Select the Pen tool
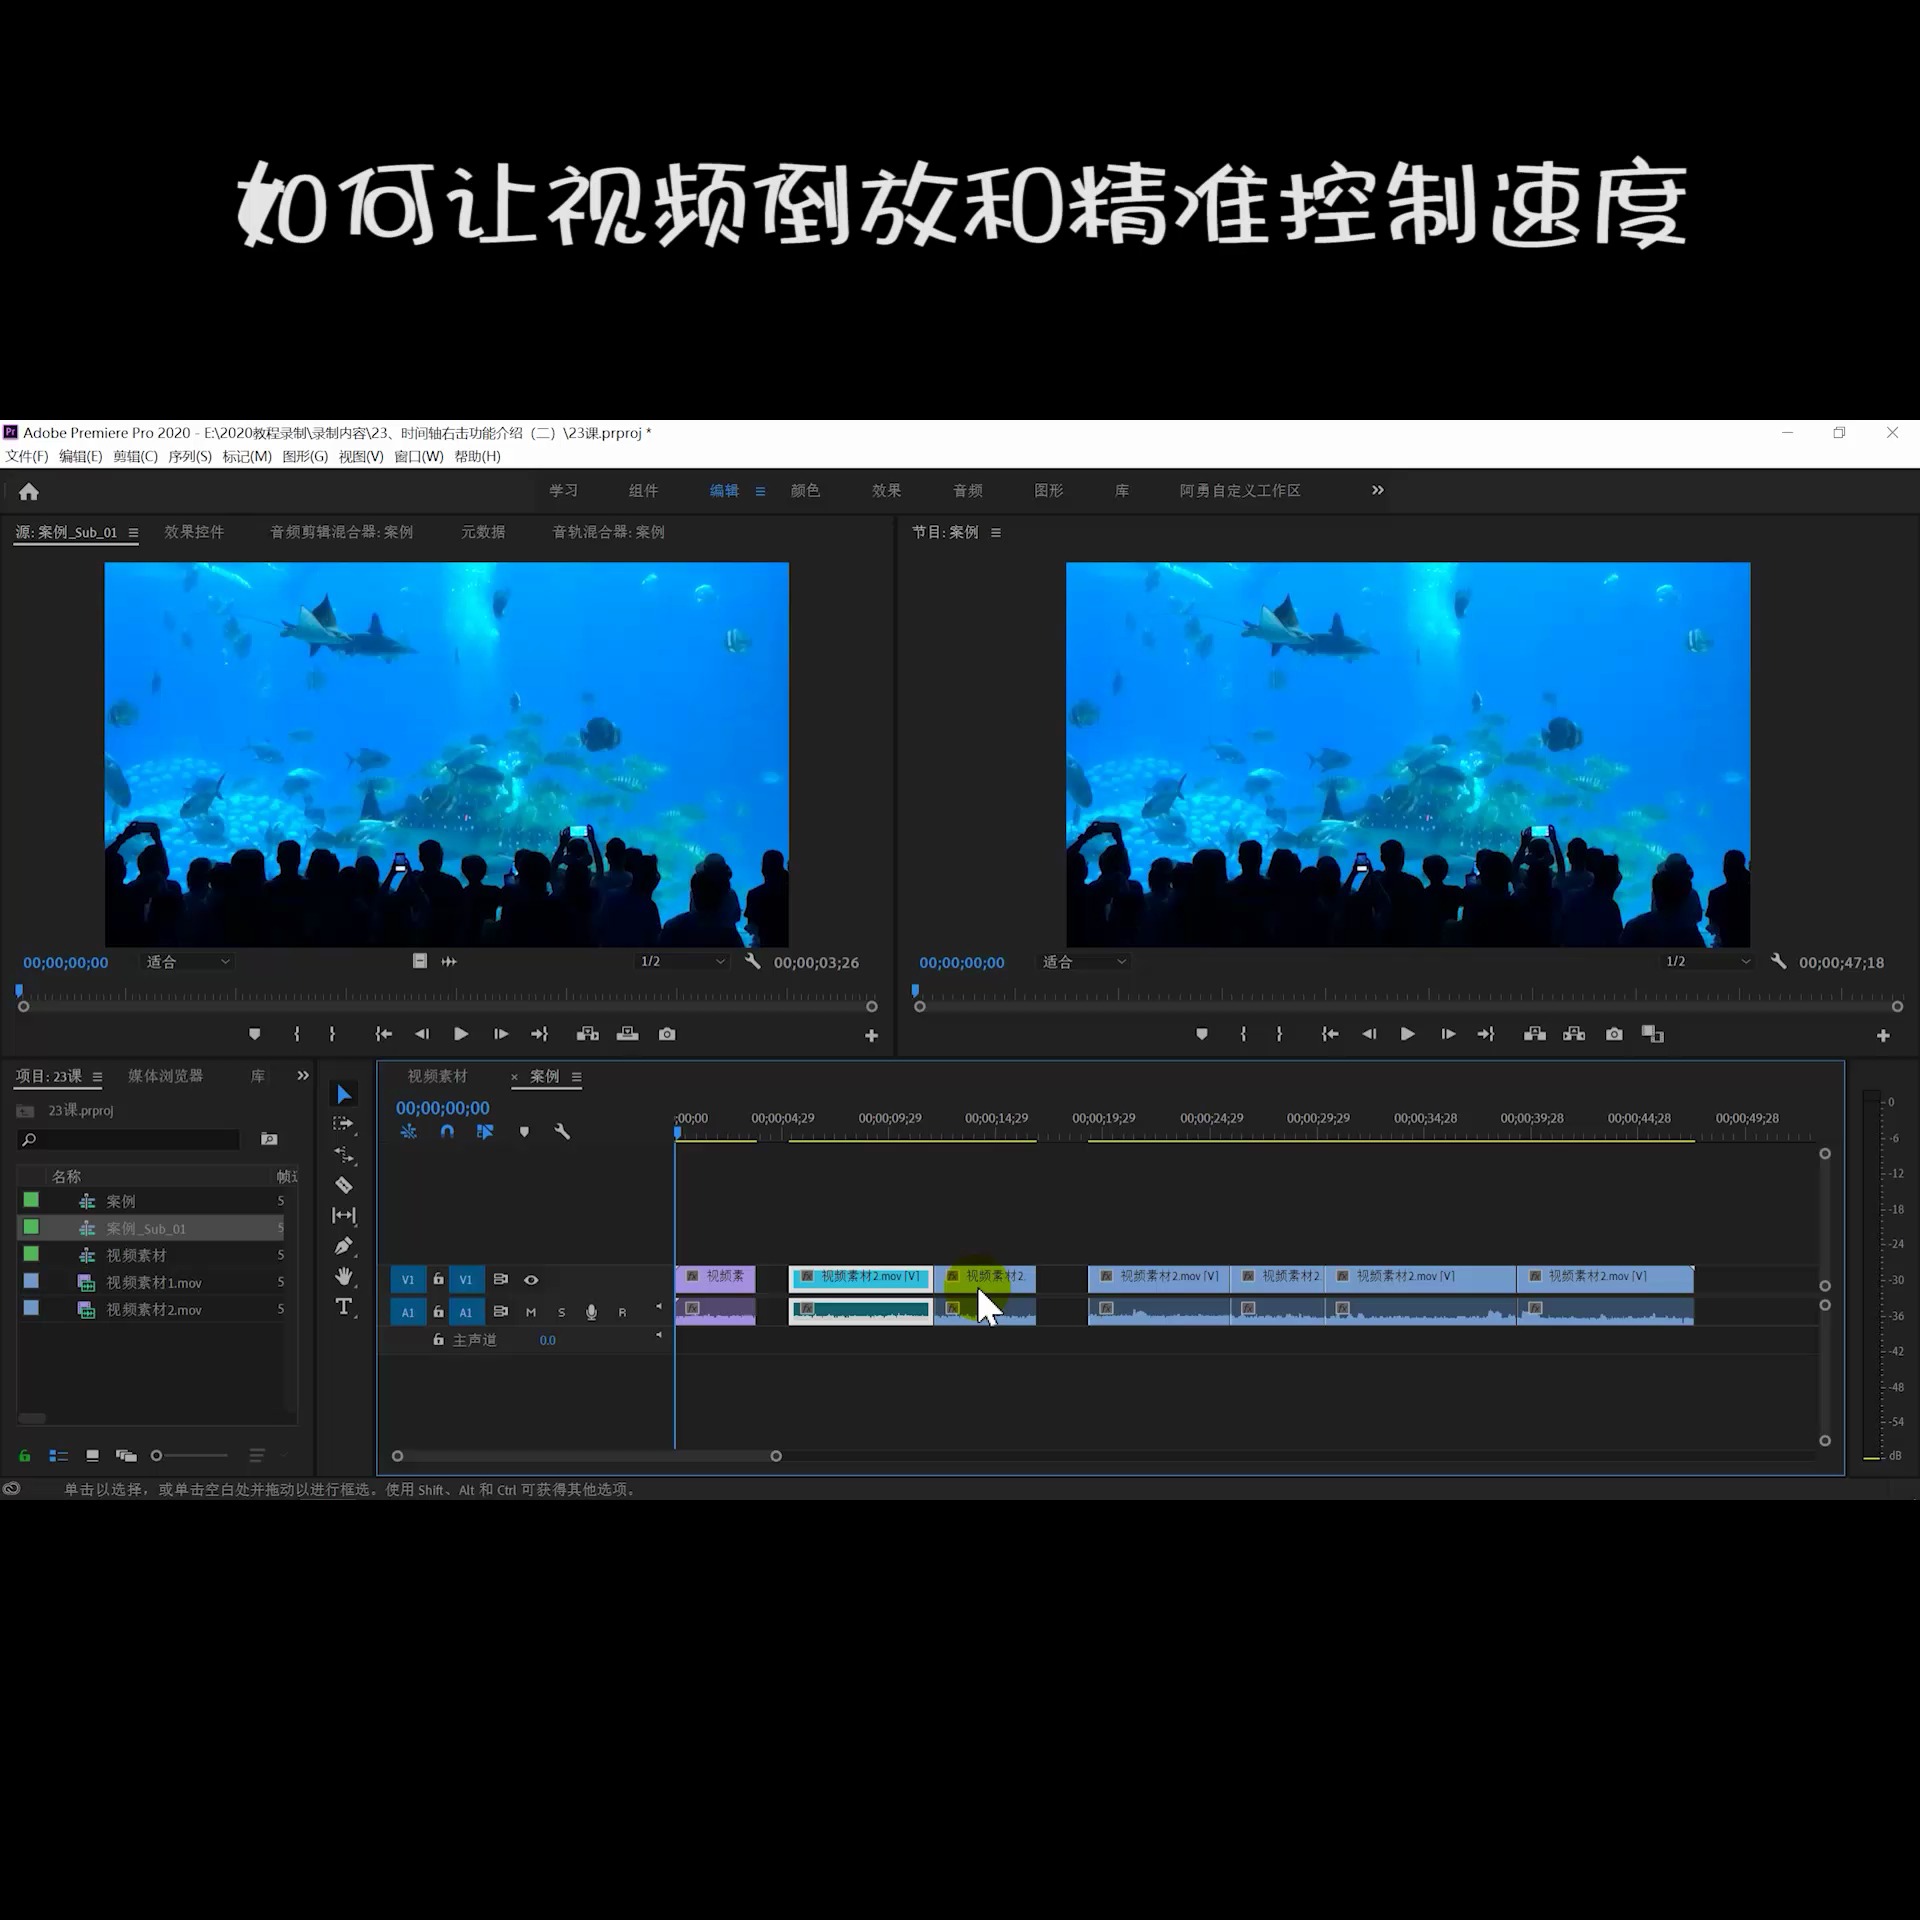This screenshot has width=1920, height=1920. [x=344, y=1246]
